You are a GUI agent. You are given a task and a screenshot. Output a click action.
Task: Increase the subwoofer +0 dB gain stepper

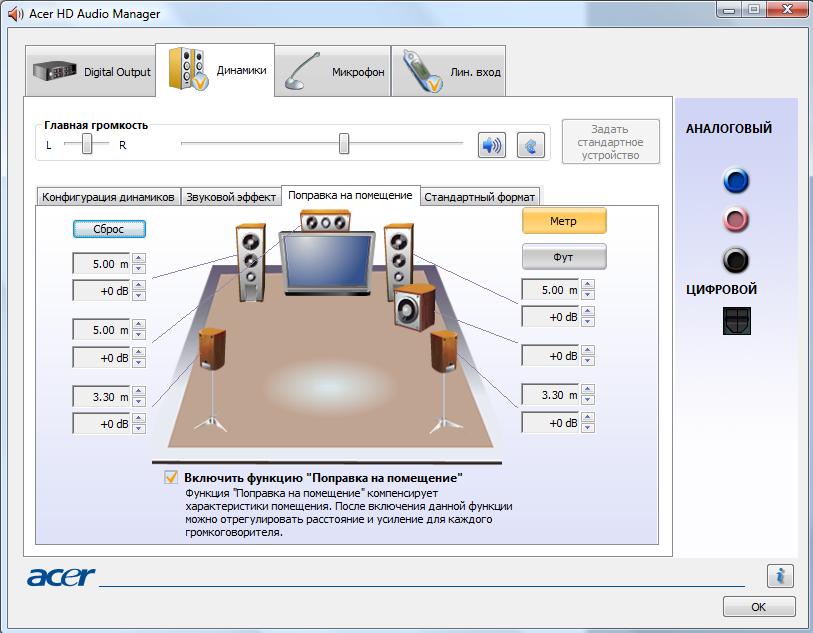click(x=587, y=350)
